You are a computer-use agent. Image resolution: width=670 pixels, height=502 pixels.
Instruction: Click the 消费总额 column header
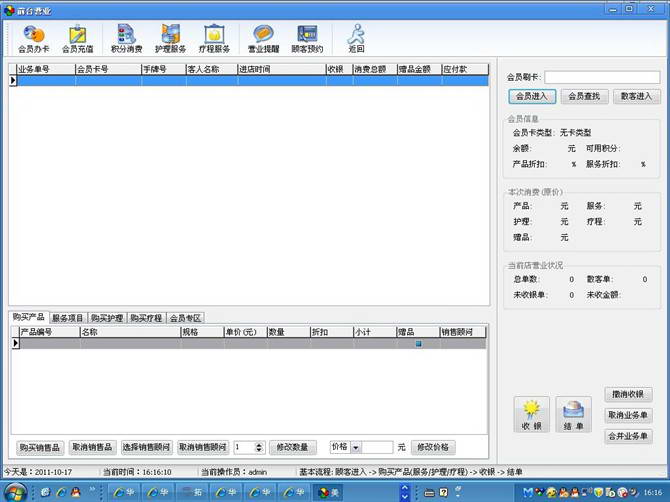375,69
